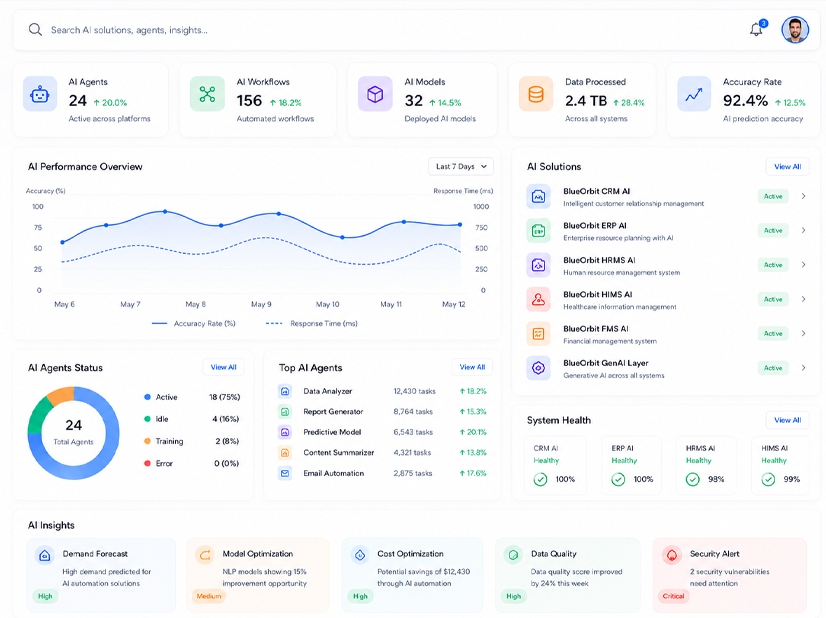Click View All in AI Solutions
This screenshot has height=618, width=826.
[788, 166]
